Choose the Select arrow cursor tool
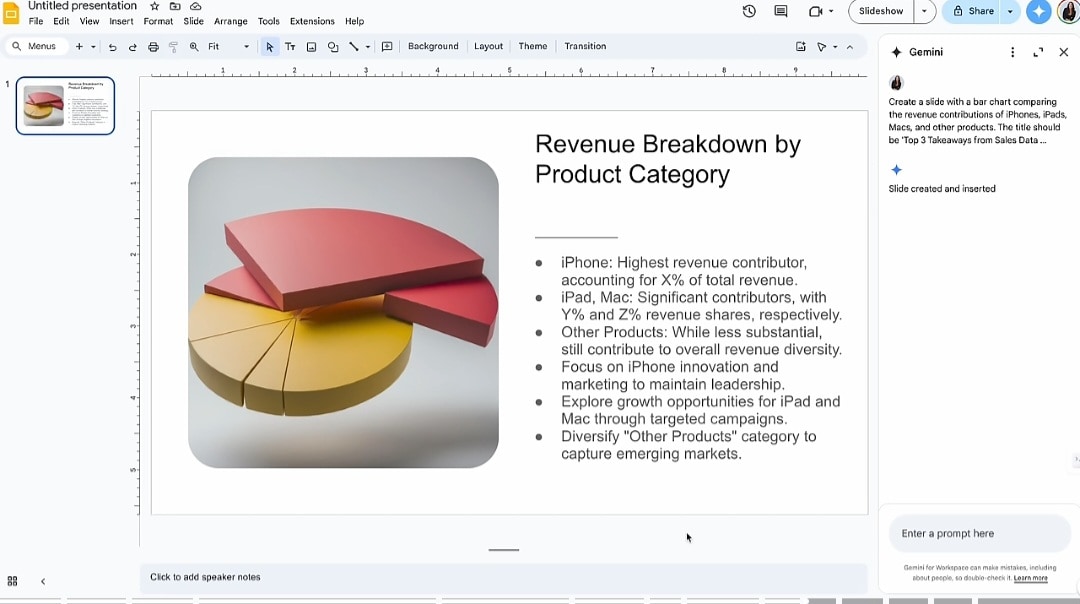Viewport: 1080px width, 604px height. [269, 47]
